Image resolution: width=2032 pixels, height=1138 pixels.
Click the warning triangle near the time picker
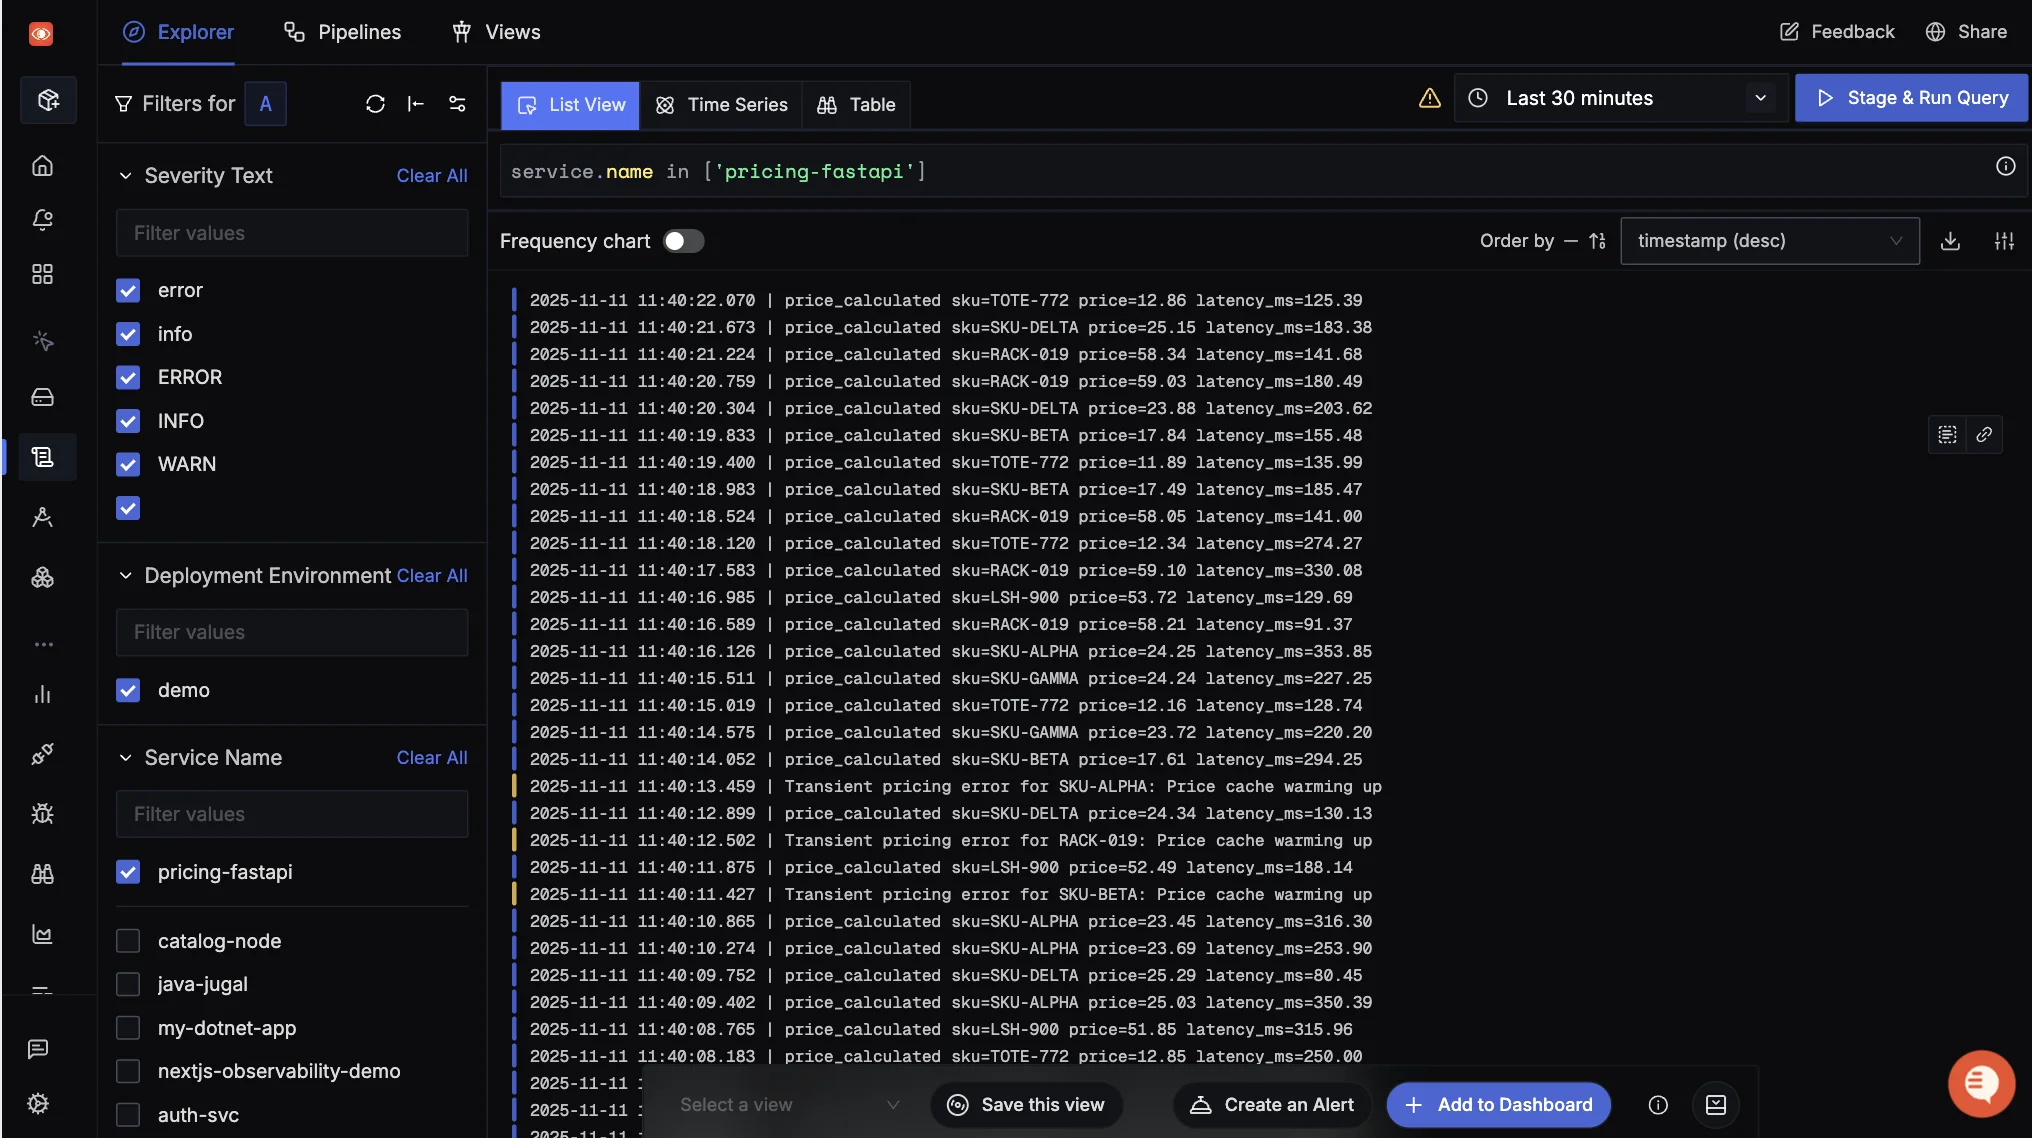[x=1429, y=98]
